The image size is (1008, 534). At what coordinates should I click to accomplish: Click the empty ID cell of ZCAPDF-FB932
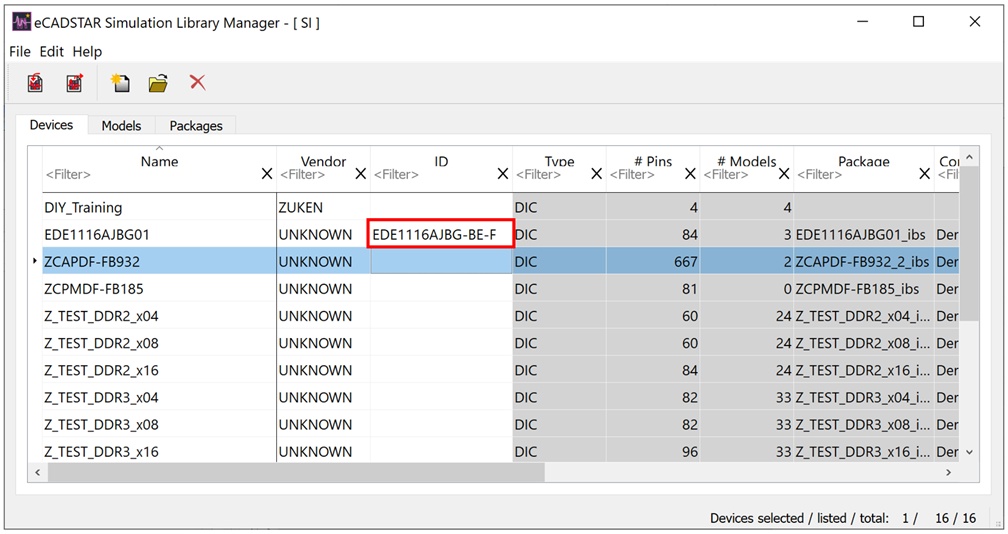pos(441,262)
